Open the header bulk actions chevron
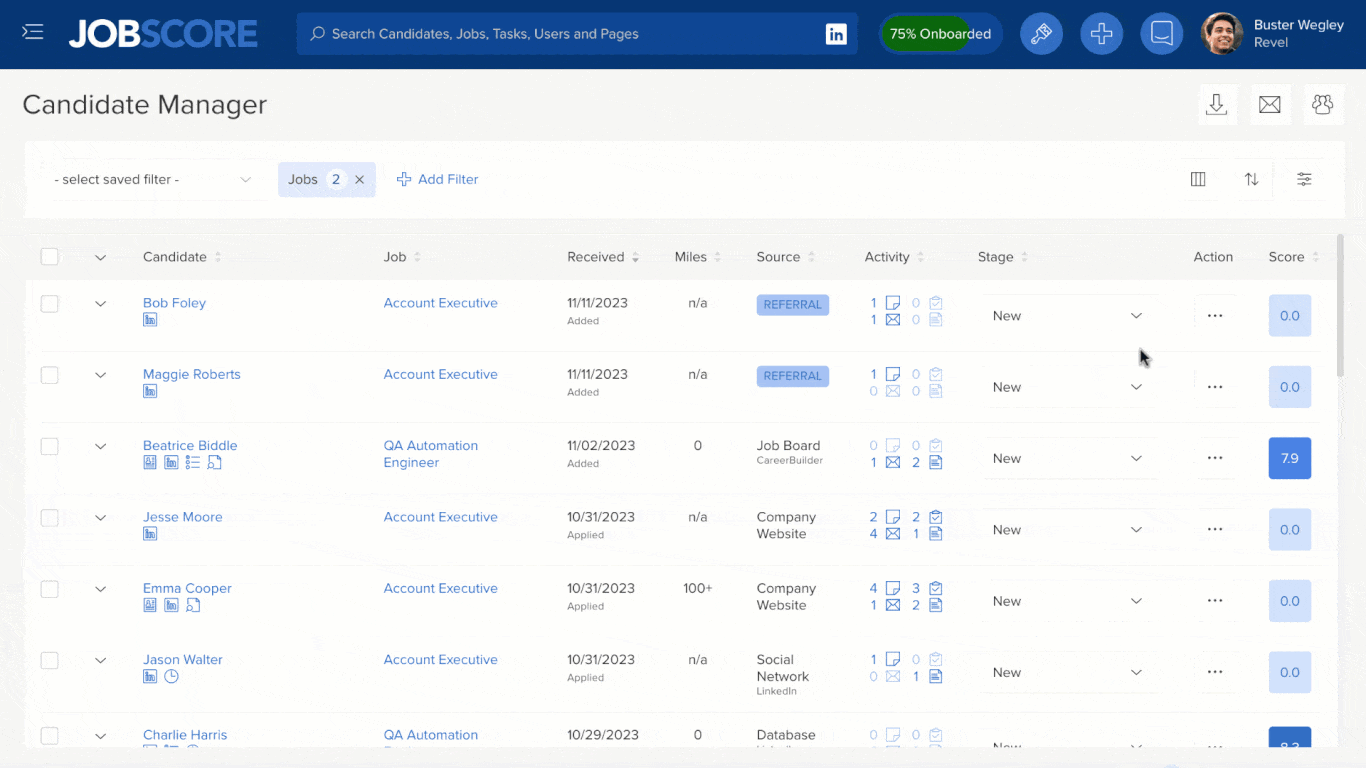The height and width of the screenshot is (768, 1366). click(100, 257)
